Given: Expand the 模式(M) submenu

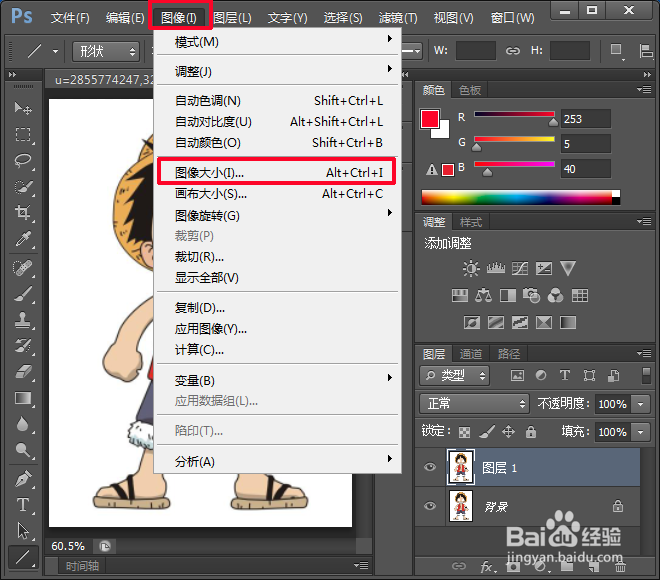Looking at the screenshot, I should pyautogui.click(x=276, y=42).
